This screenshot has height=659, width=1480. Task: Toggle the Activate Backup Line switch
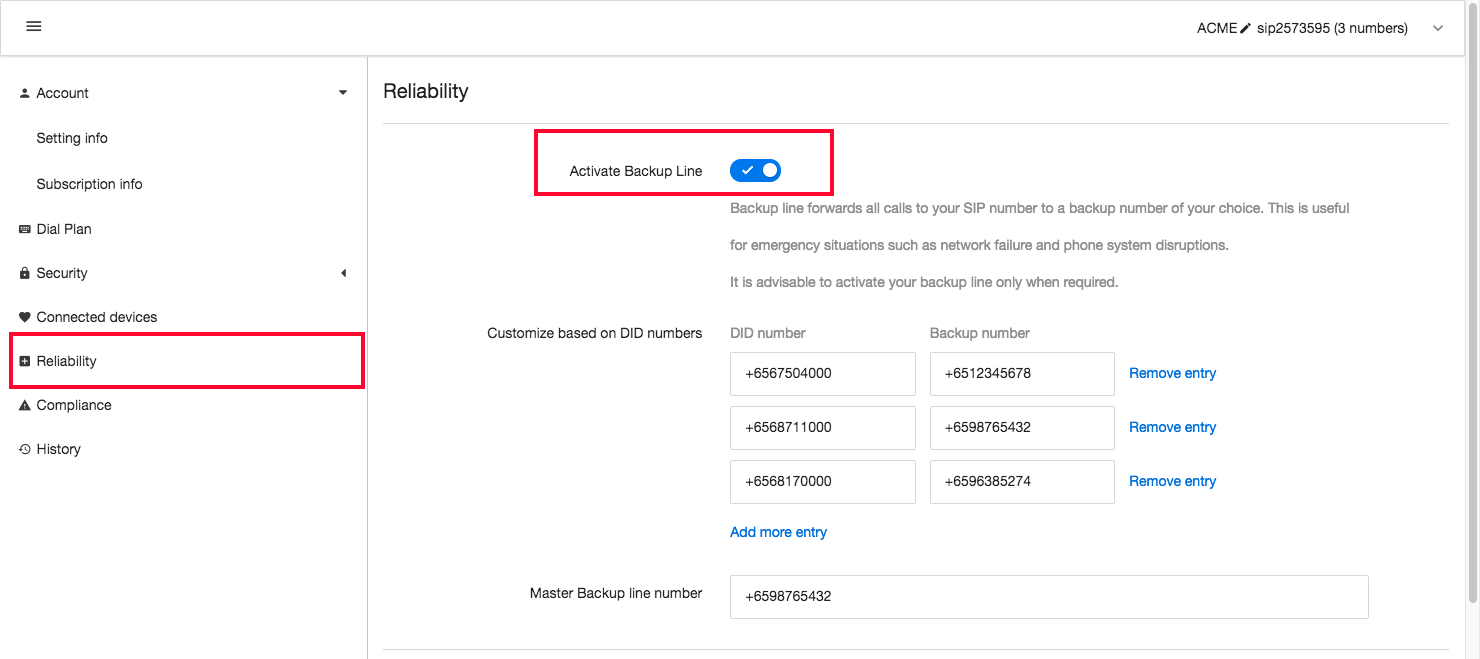[755, 171]
